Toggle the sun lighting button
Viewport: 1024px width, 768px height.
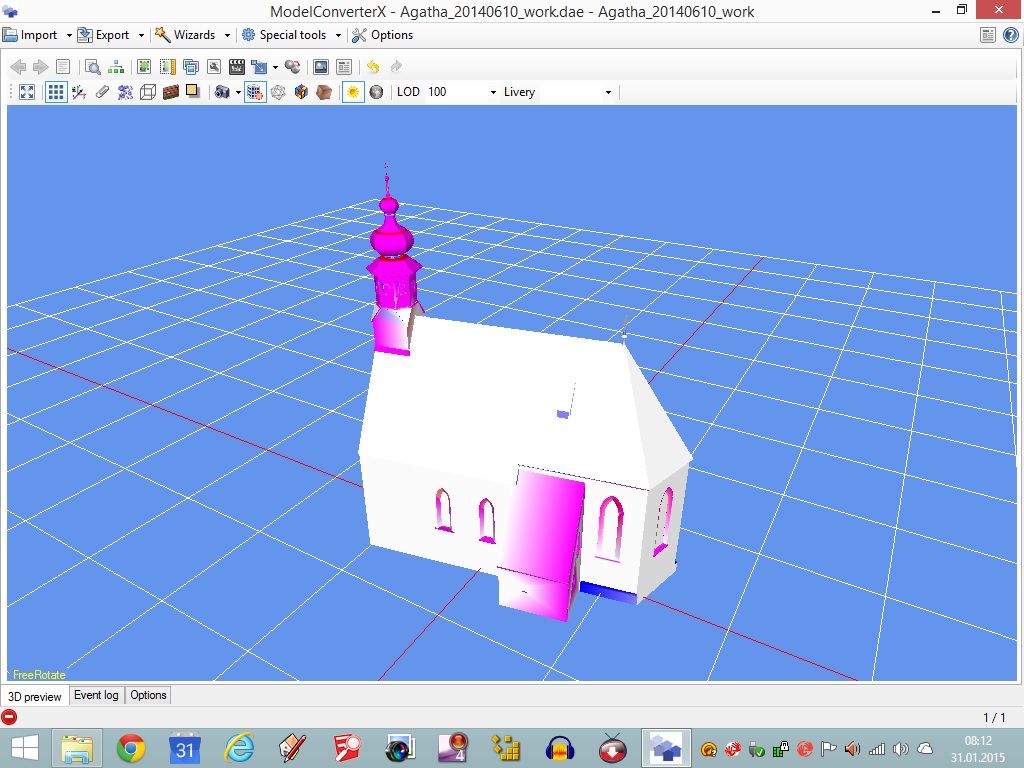[352, 92]
